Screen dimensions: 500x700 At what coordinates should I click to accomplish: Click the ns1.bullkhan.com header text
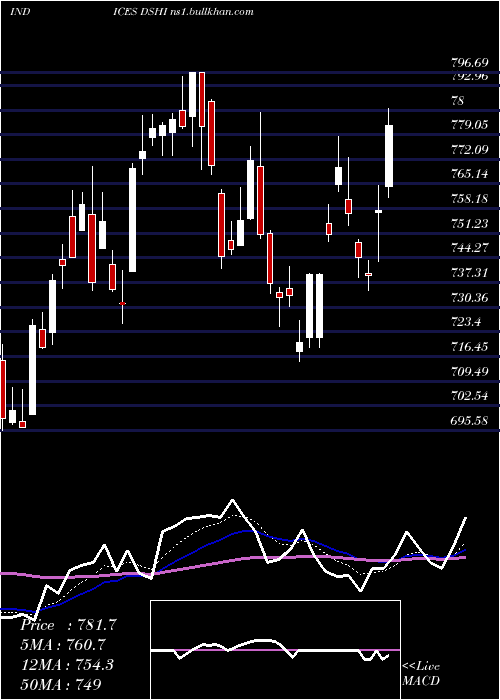pos(213,11)
